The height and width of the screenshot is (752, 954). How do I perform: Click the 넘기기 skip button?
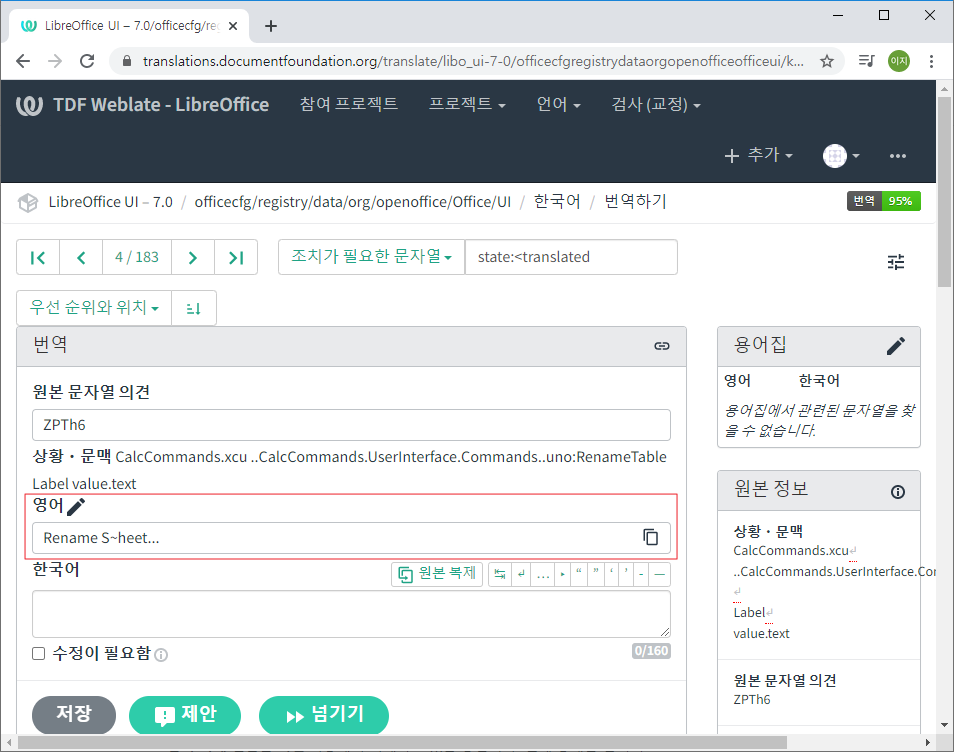pyautogui.click(x=324, y=714)
